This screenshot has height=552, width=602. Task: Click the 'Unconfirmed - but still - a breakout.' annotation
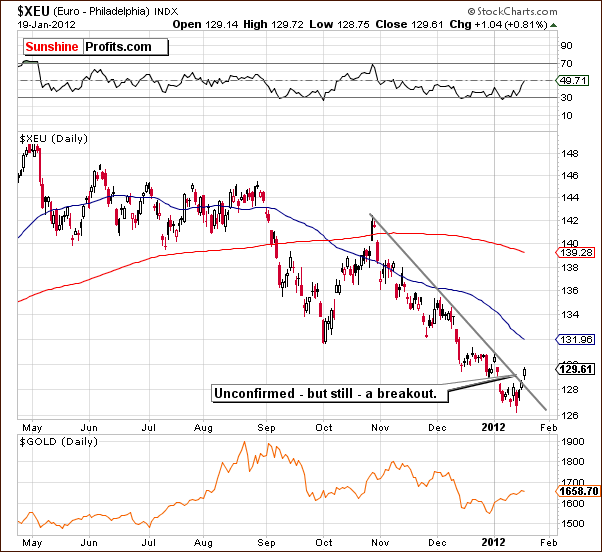[x=330, y=393]
